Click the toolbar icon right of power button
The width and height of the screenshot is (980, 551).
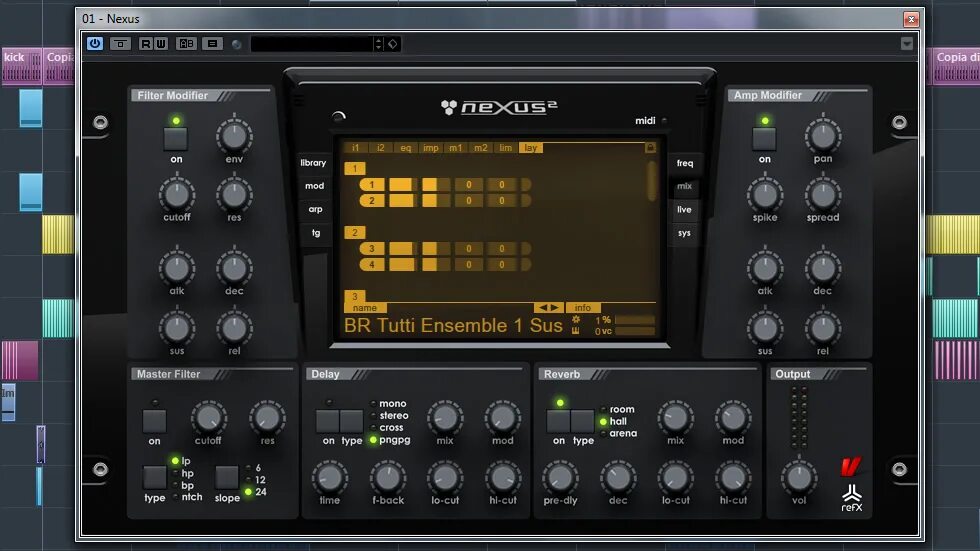coord(121,44)
